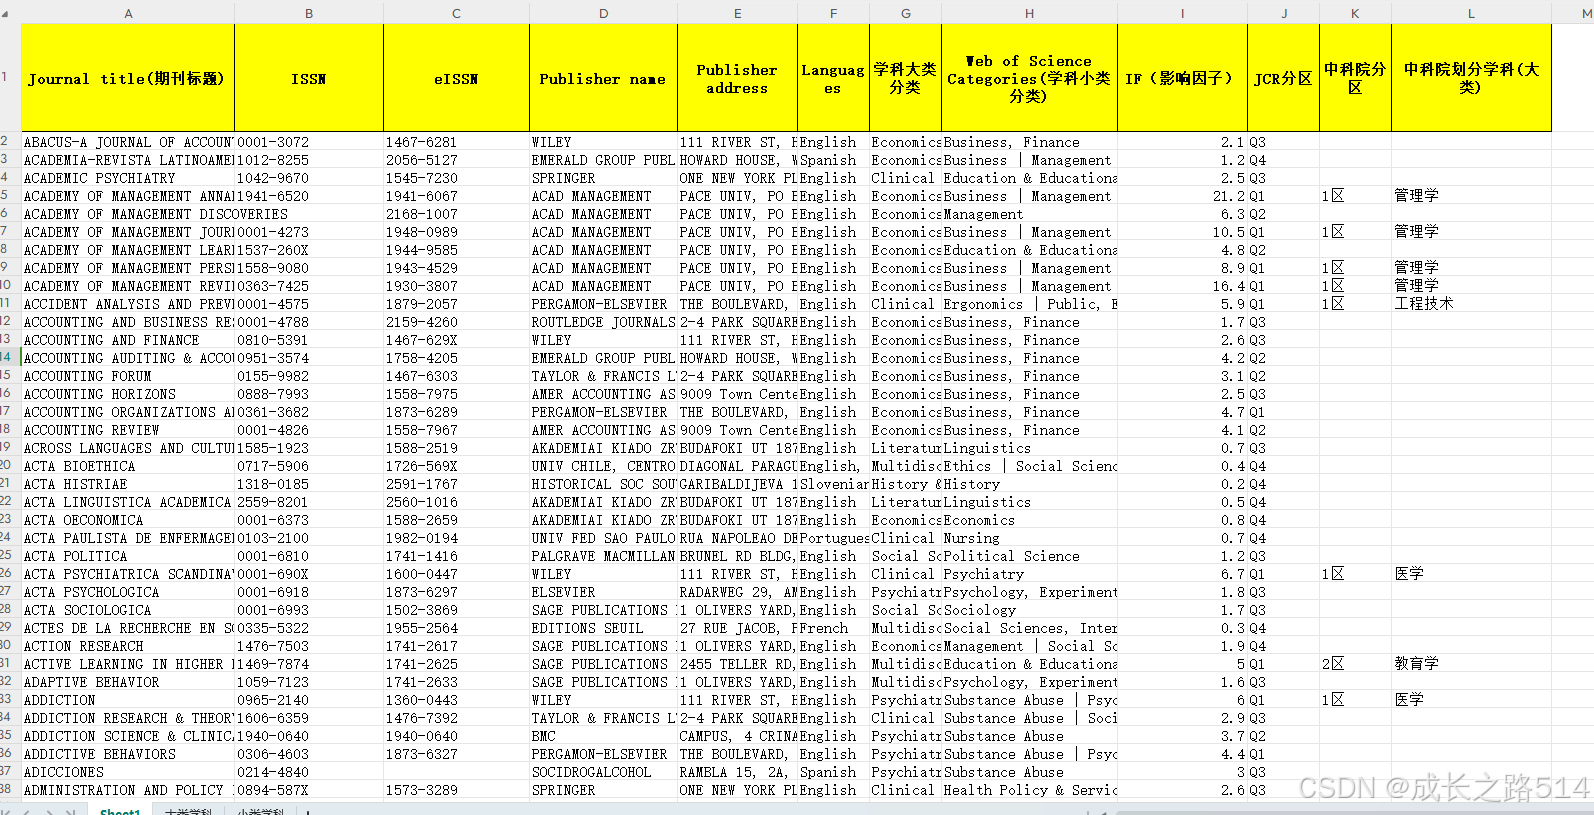Select the ACTA POLITICA journal cell
This screenshot has height=815, width=1594.
128,556
